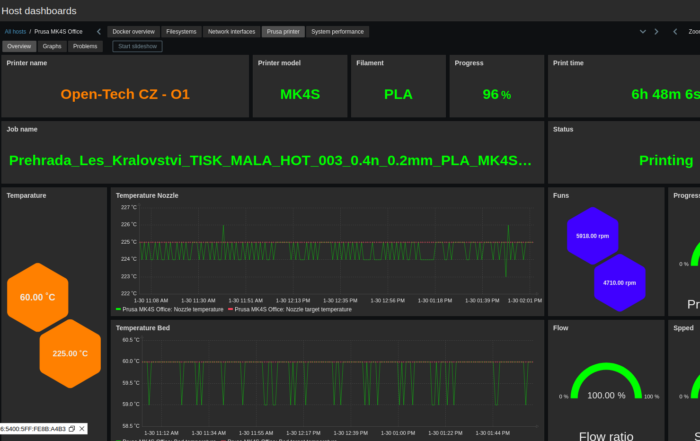The width and height of the screenshot is (700, 441).
Task: Click the 1-30 11:08 AM time label
Action: (x=151, y=300)
